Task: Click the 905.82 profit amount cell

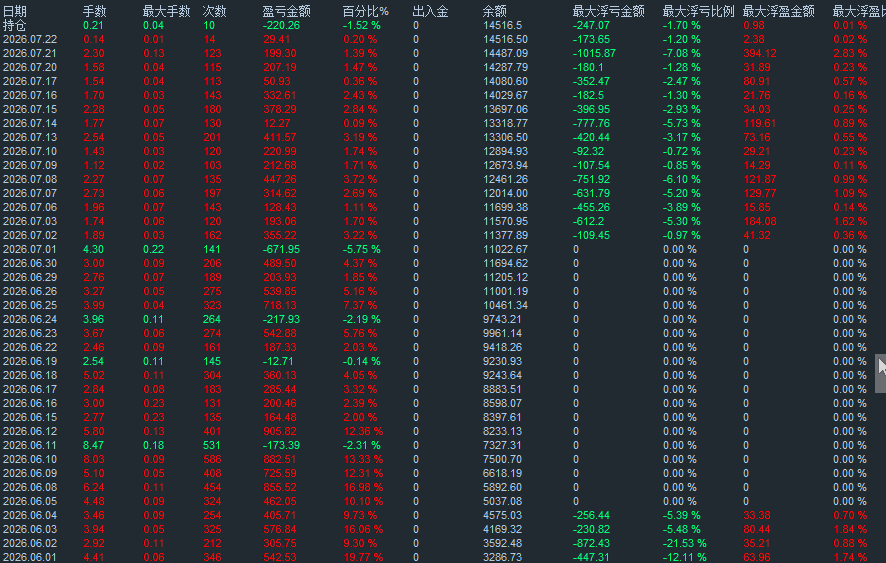Action: [x=280, y=431]
